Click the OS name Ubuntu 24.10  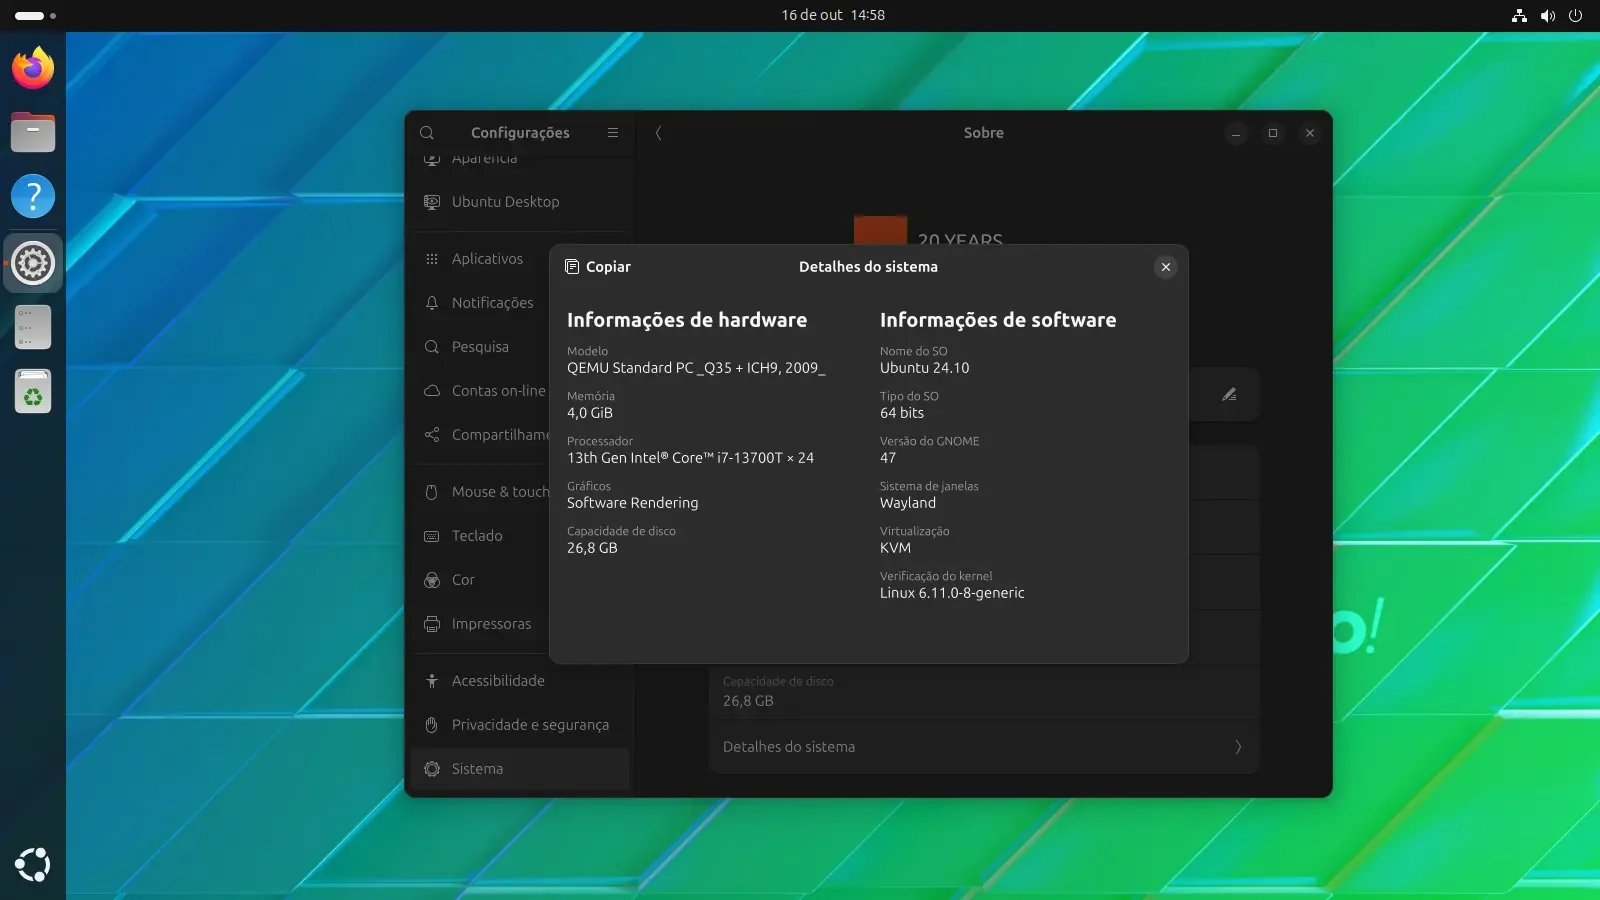[924, 368]
